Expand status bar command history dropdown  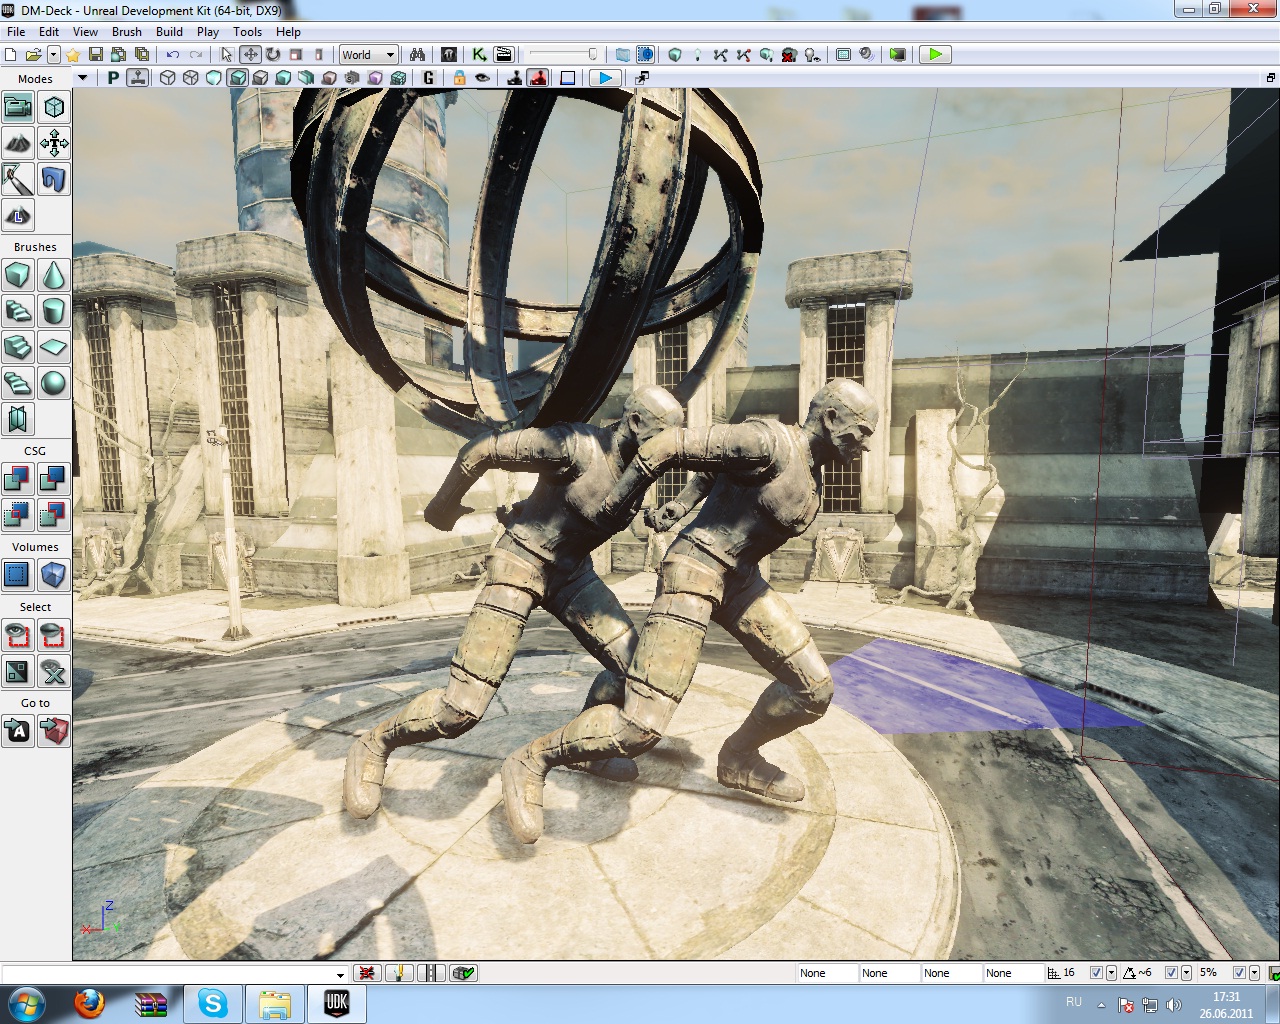[340, 973]
